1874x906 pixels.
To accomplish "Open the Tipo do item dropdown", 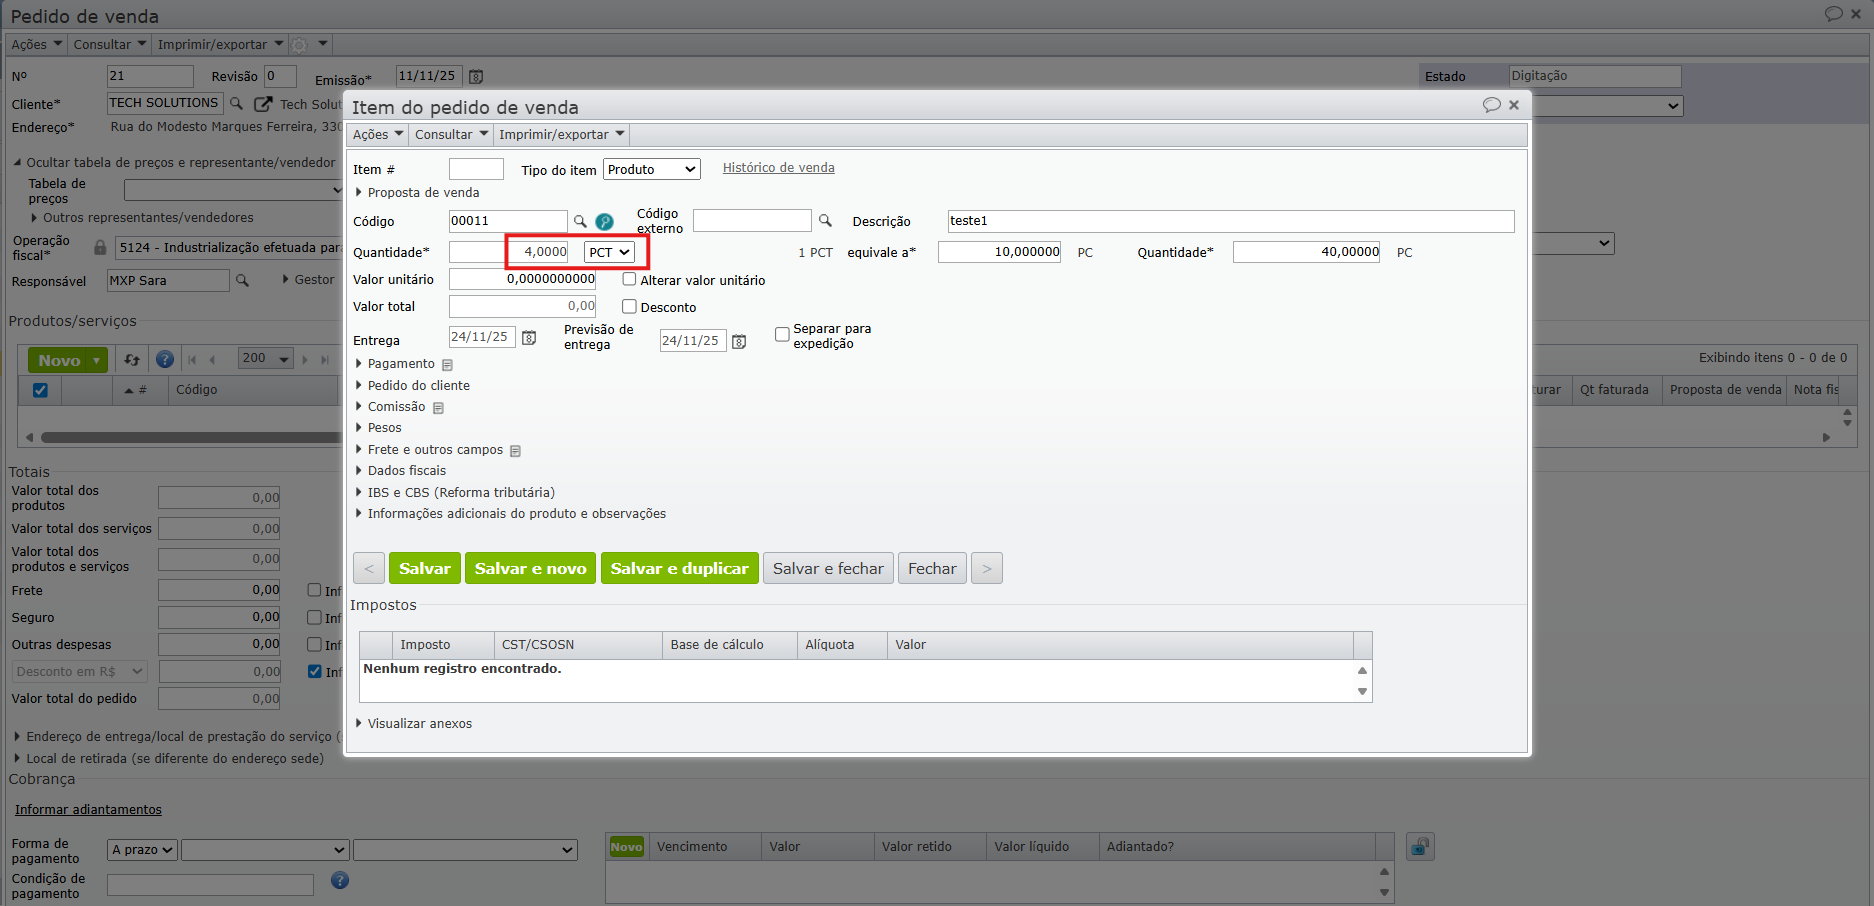I will [652, 170].
